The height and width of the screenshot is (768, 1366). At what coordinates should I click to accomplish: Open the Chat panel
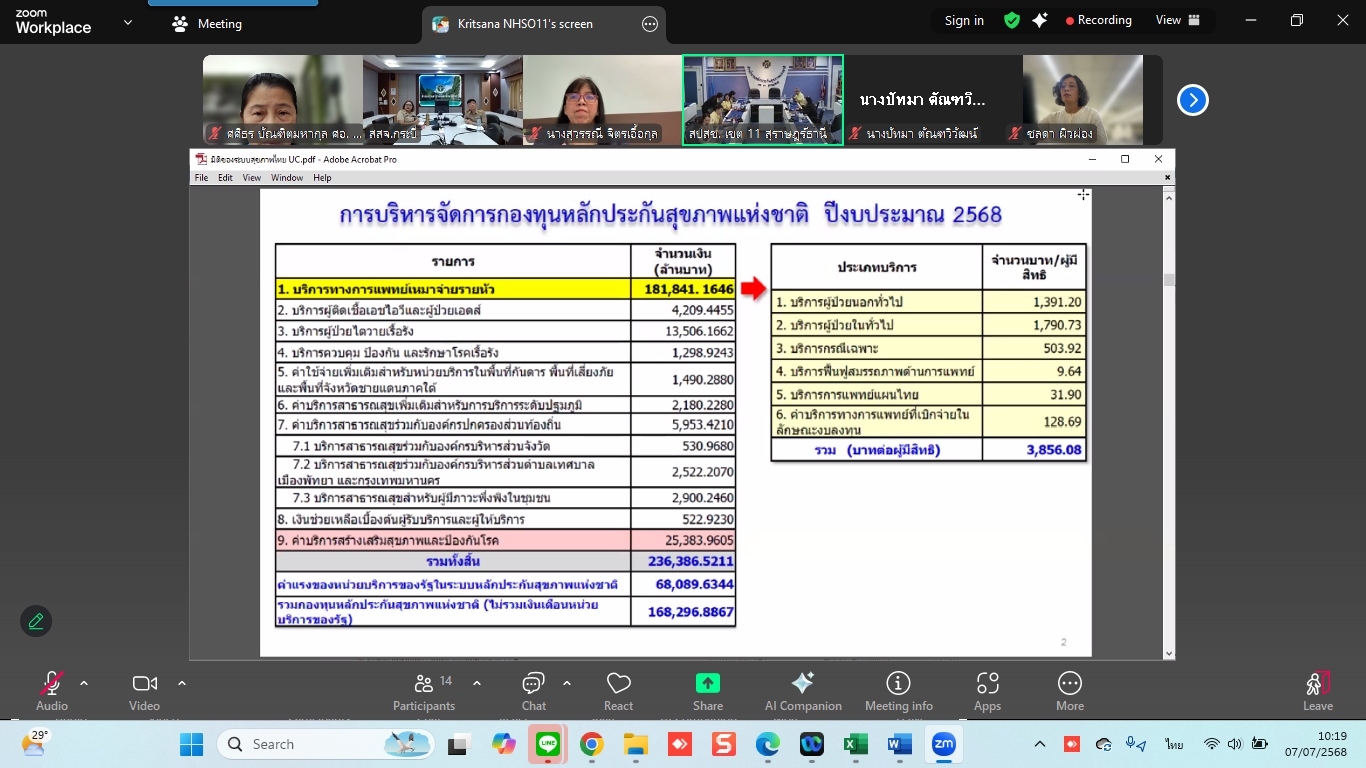[x=533, y=691]
